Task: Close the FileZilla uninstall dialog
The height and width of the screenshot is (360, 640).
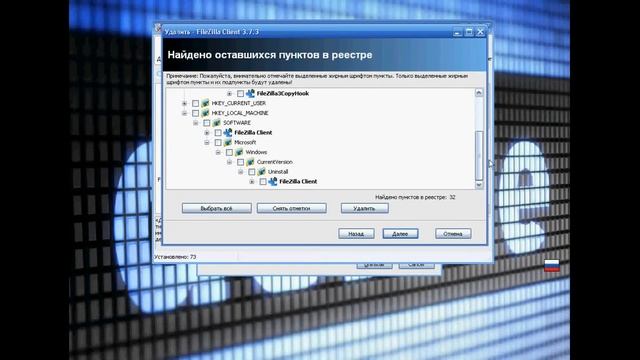Action: 480,32
